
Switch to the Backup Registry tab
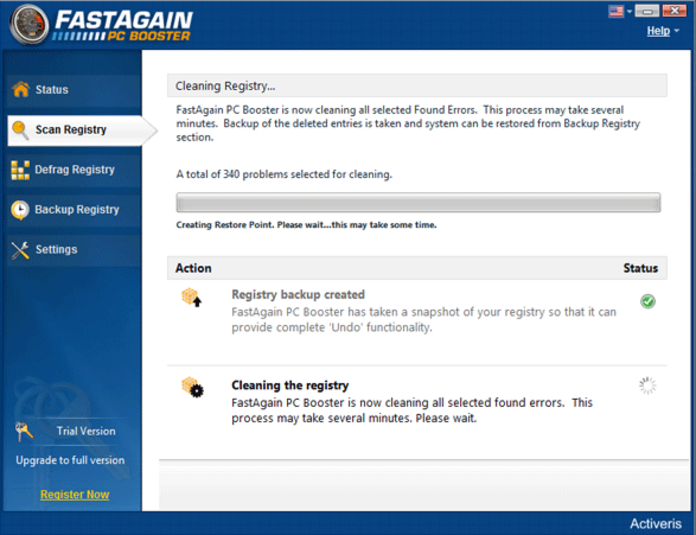76,210
